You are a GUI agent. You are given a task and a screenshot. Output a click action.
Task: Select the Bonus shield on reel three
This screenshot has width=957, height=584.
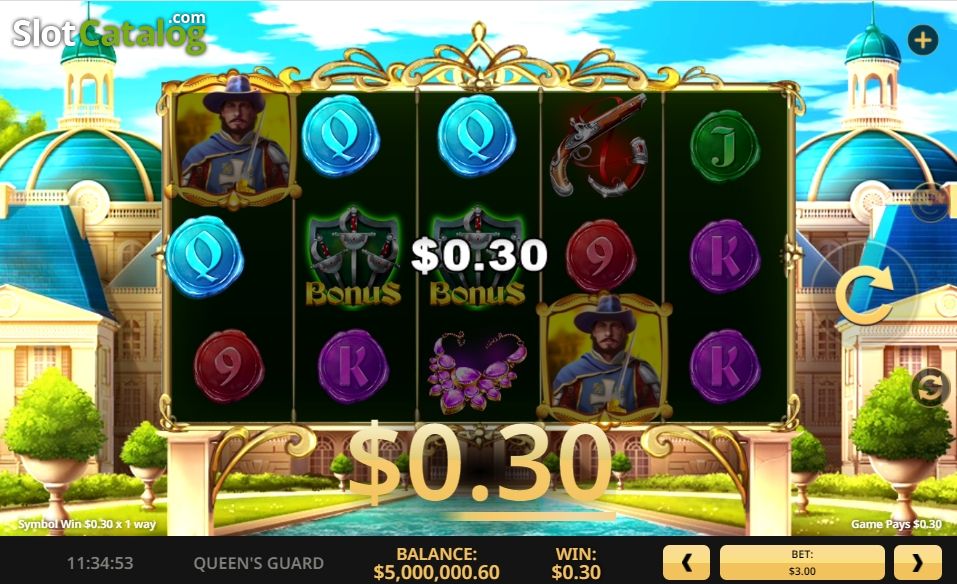(x=477, y=257)
